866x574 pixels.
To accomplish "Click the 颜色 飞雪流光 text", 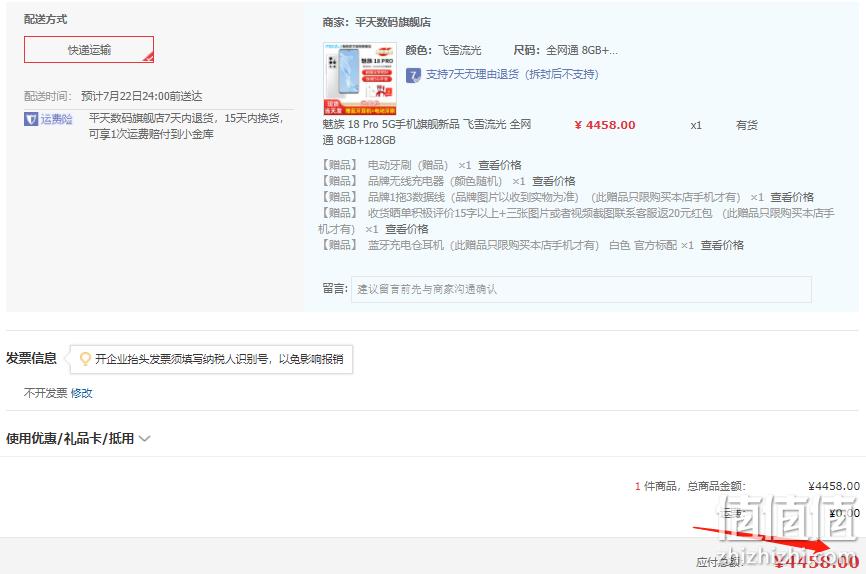I will (443, 50).
